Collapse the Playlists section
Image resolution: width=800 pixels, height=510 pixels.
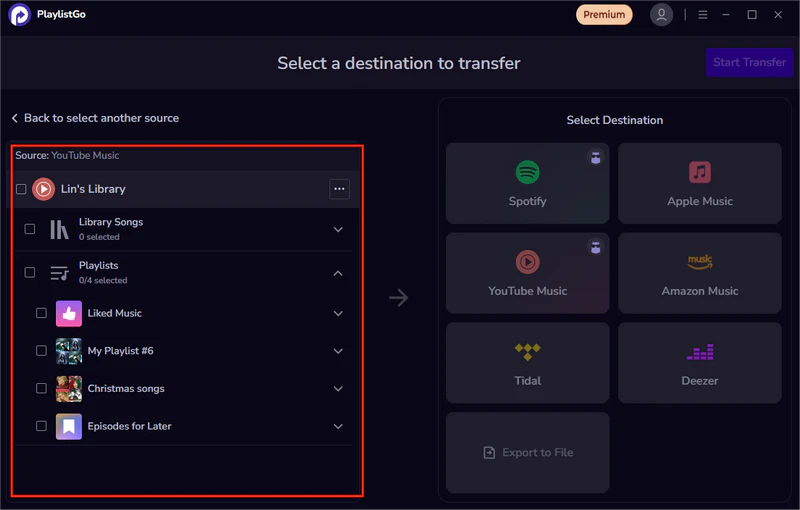[x=338, y=273]
